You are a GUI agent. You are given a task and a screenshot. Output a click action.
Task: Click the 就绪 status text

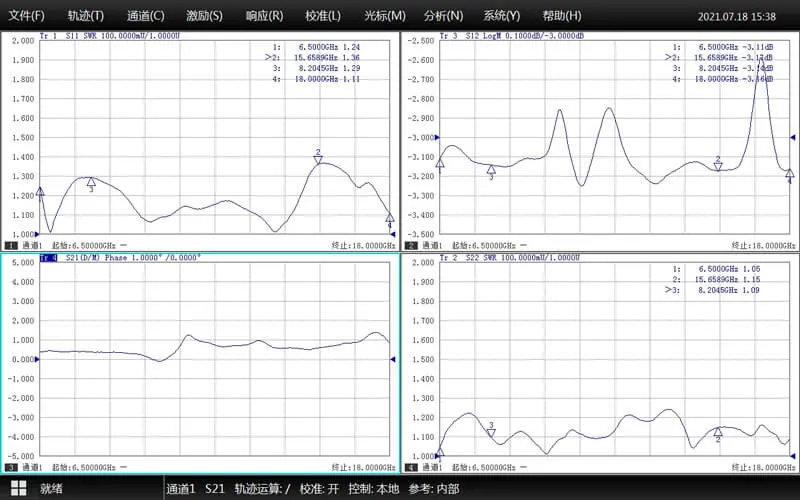click(51, 488)
